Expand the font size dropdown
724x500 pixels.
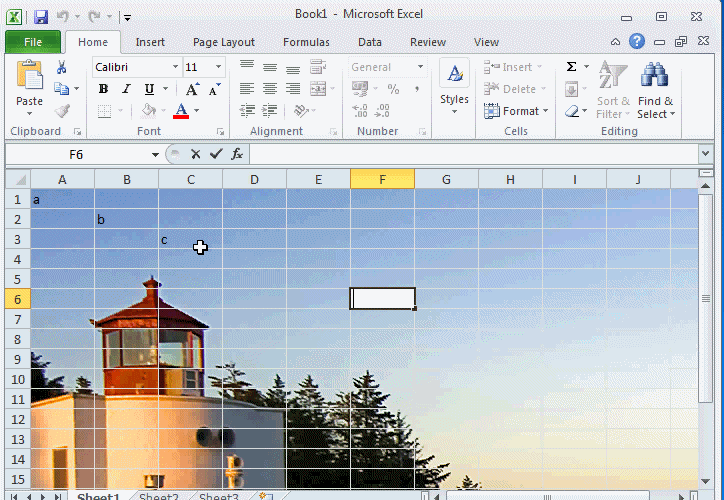(219, 67)
